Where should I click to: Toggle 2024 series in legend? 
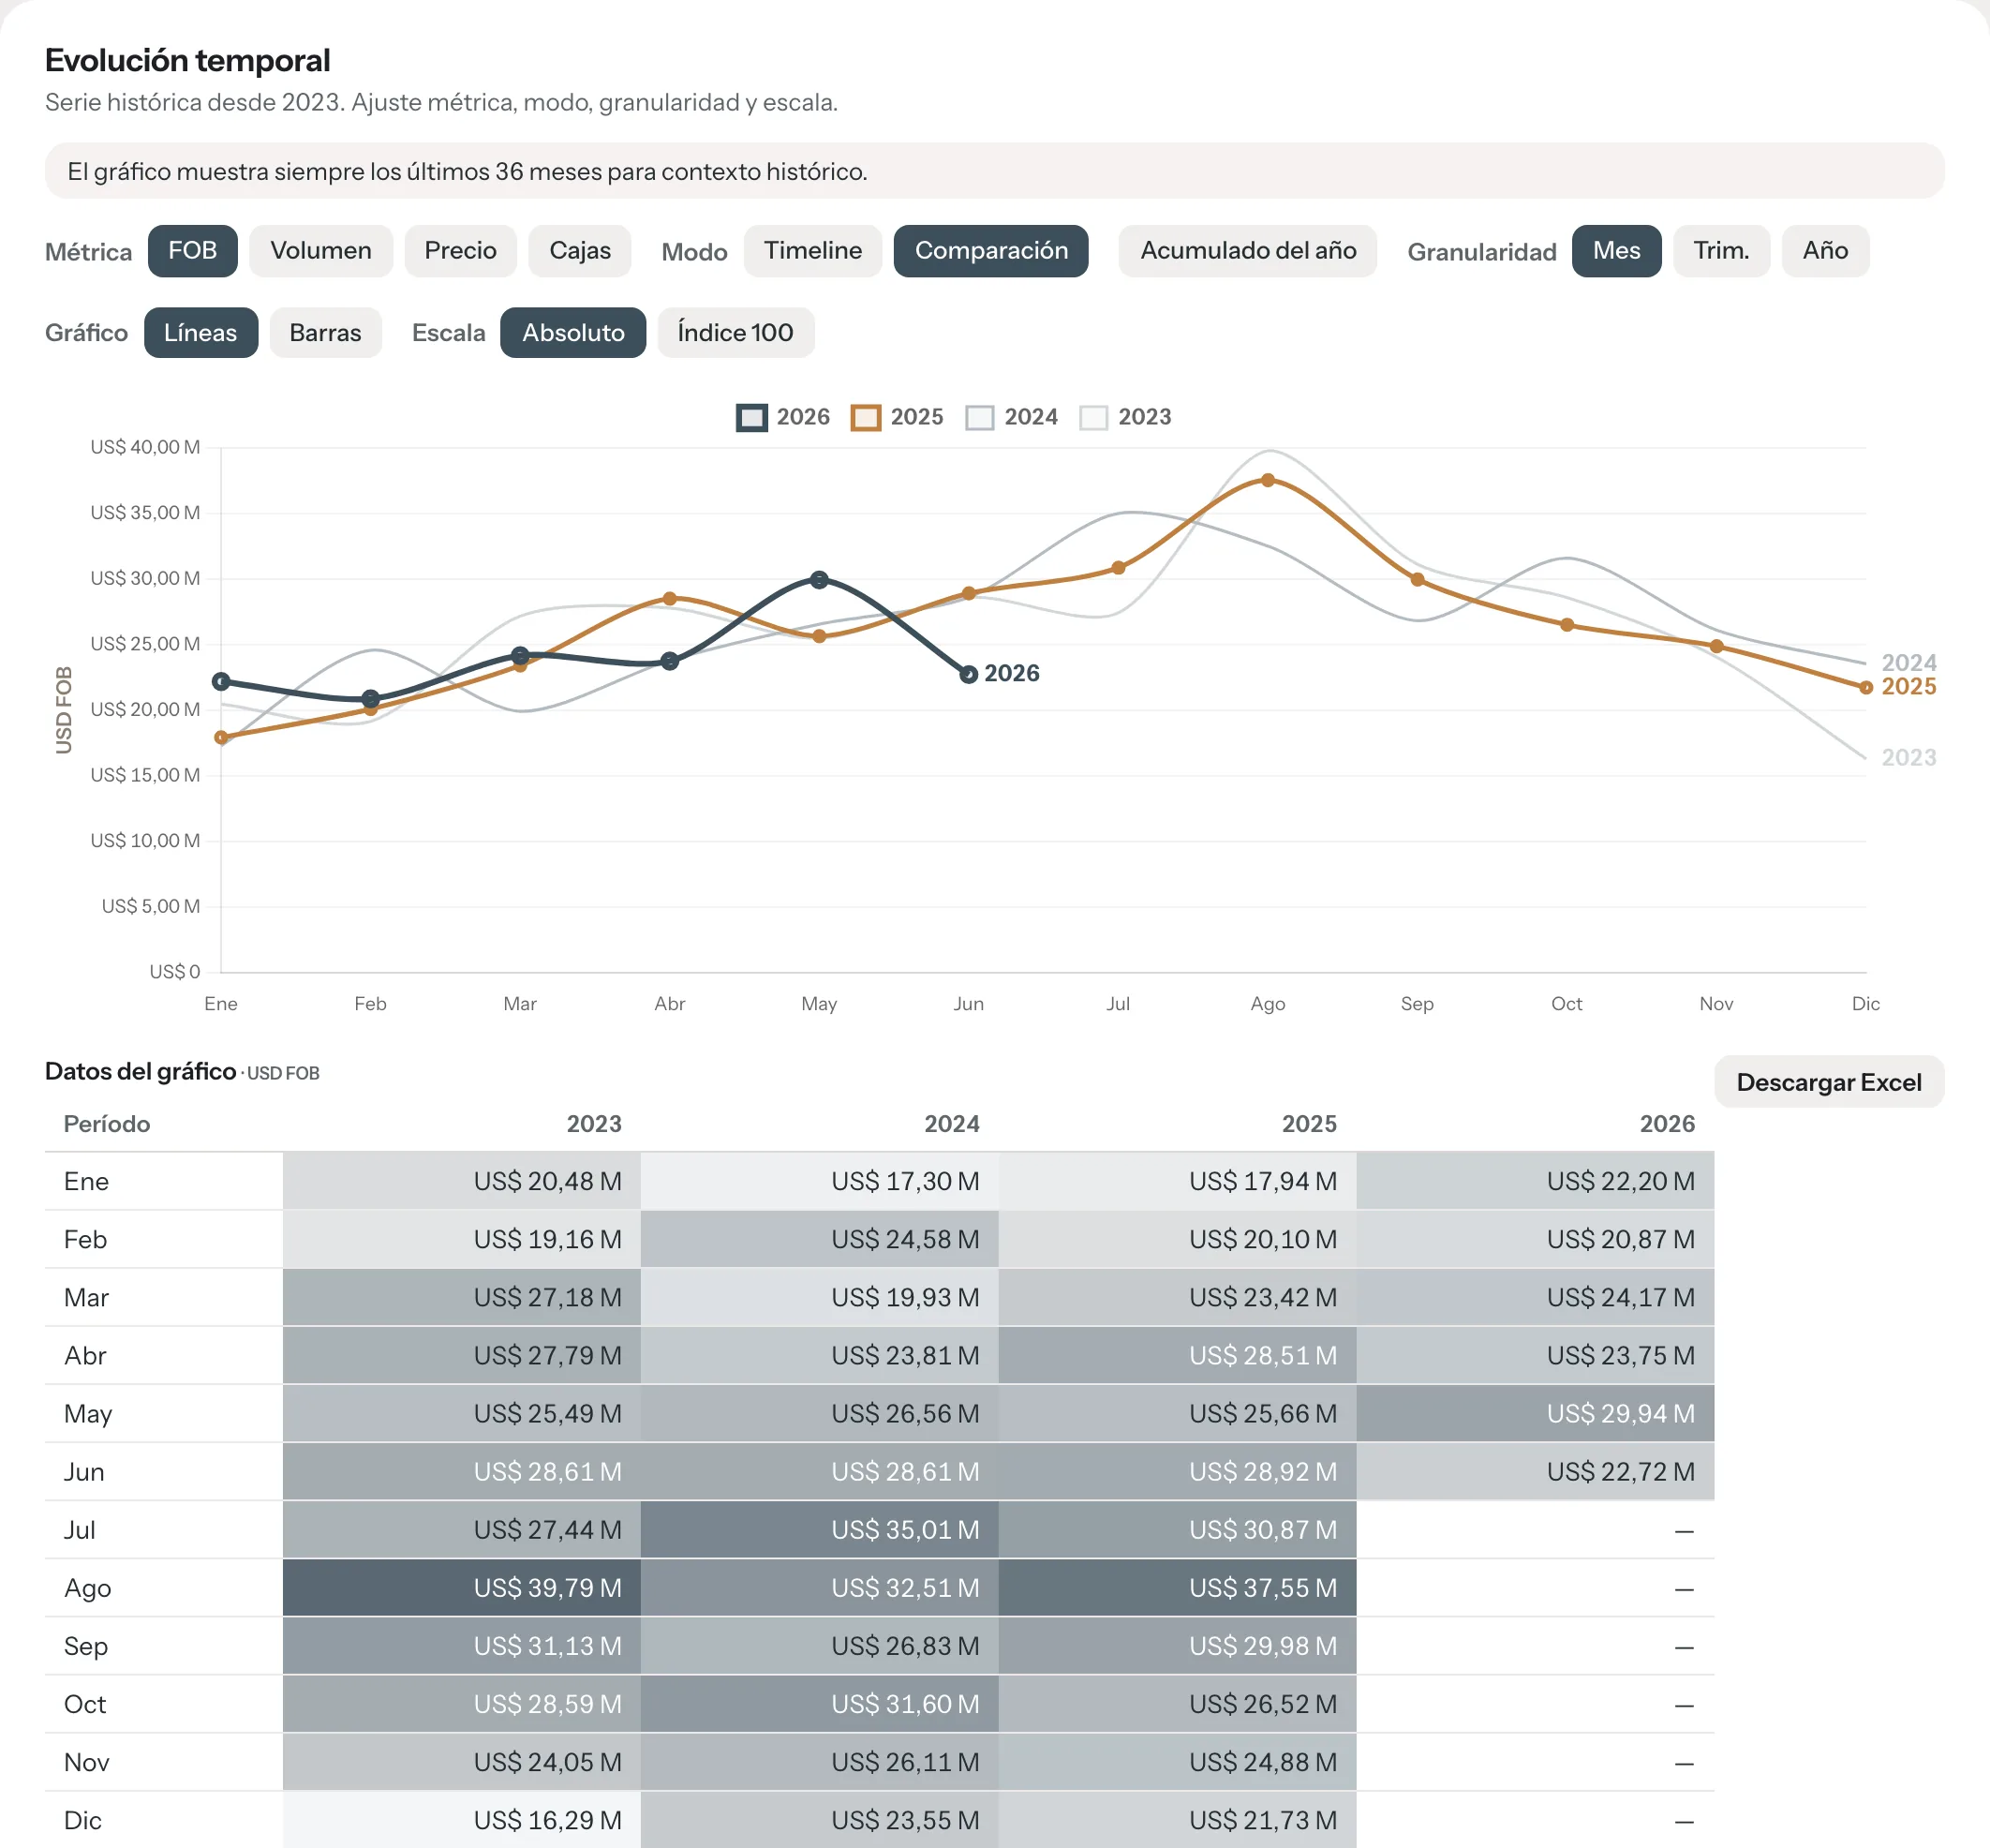1011,417
